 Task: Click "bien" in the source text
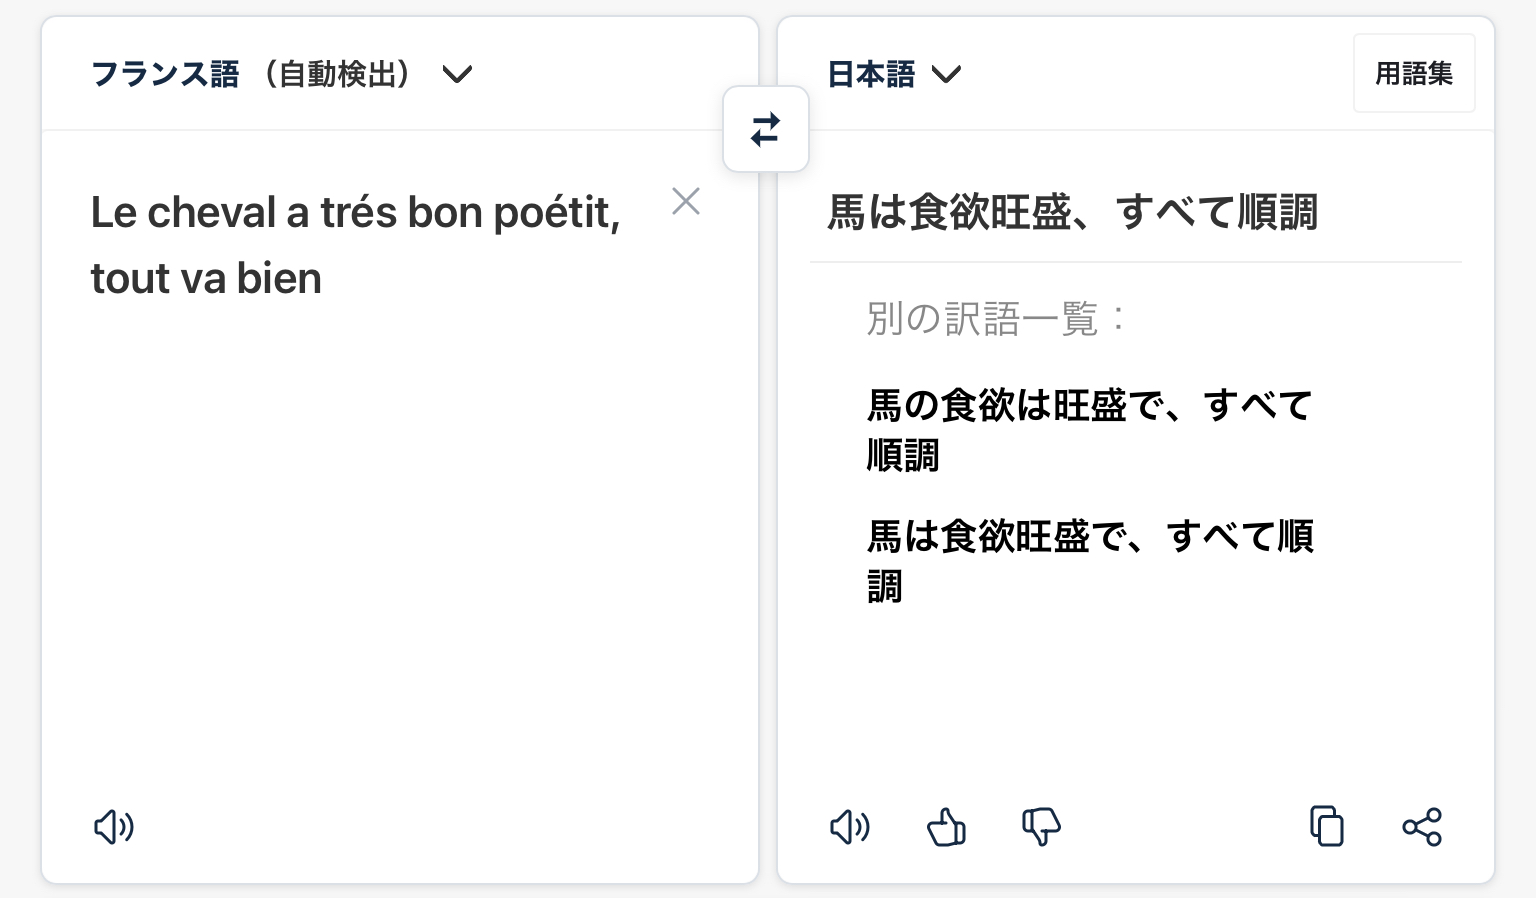(279, 278)
